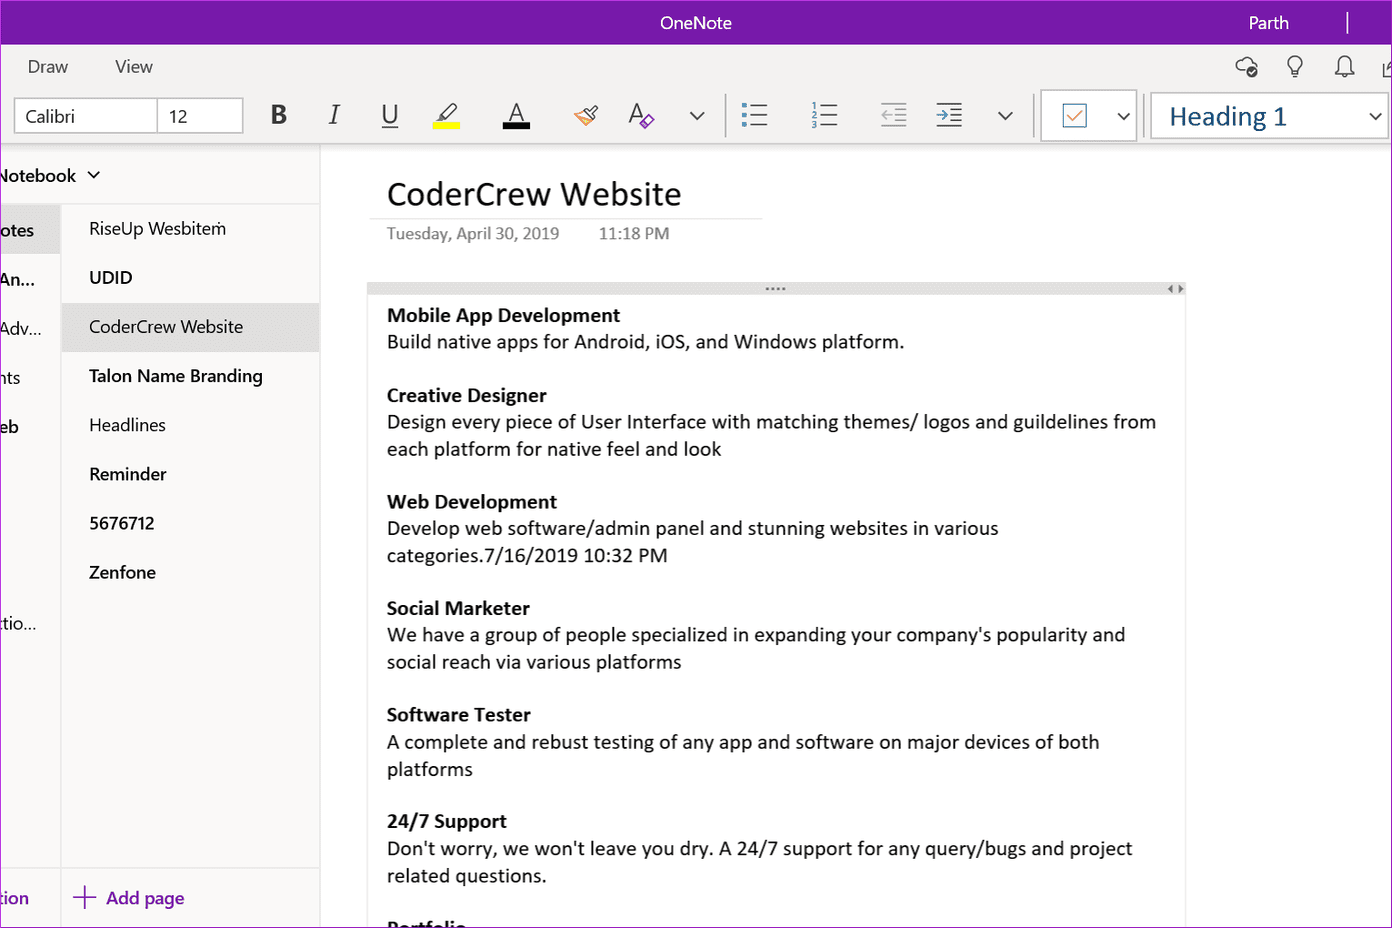
Task: Click the Web Development heading
Action: (x=472, y=502)
